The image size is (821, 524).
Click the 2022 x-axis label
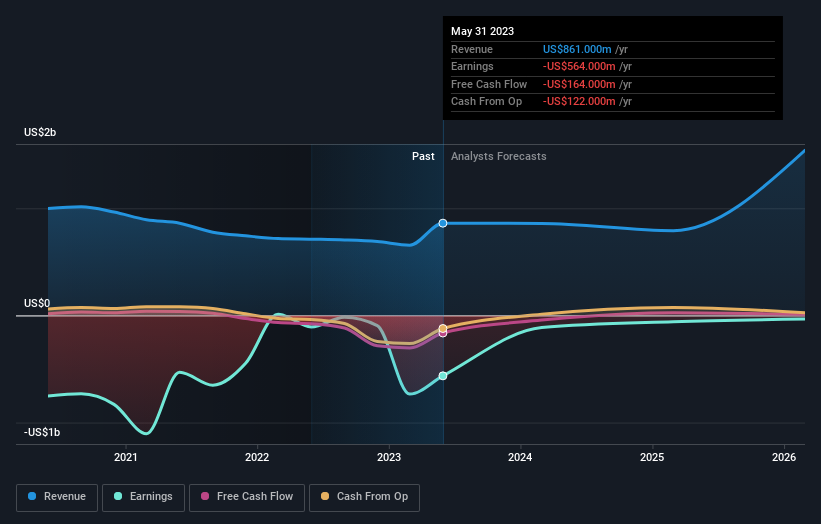tap(257, 458)
